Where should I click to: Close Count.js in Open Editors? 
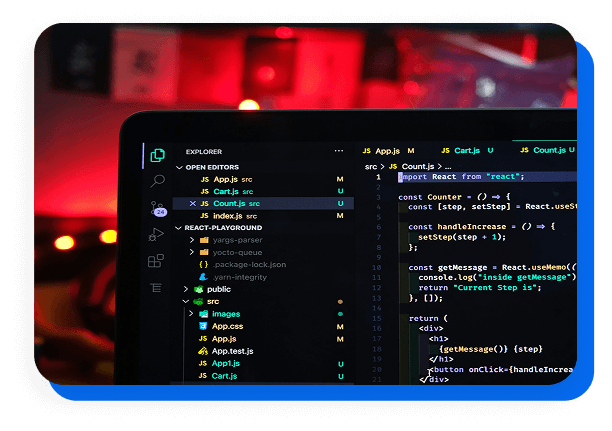pos(192,203)
